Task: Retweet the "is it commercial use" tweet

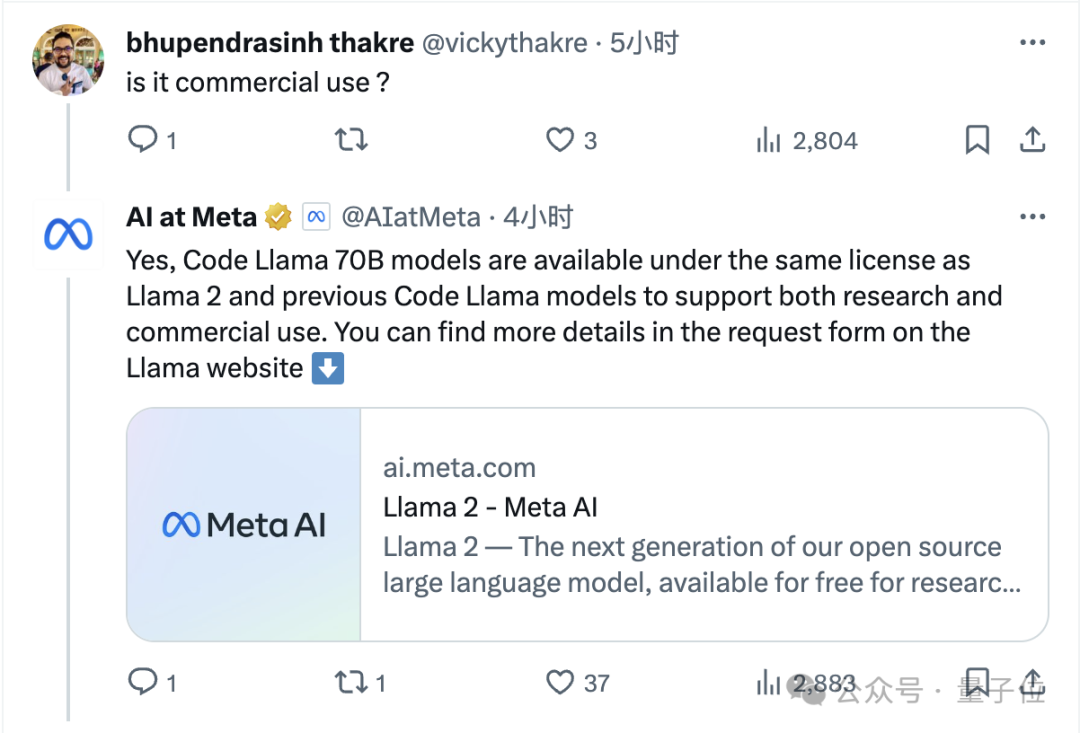Action: [x=350, y=139]
